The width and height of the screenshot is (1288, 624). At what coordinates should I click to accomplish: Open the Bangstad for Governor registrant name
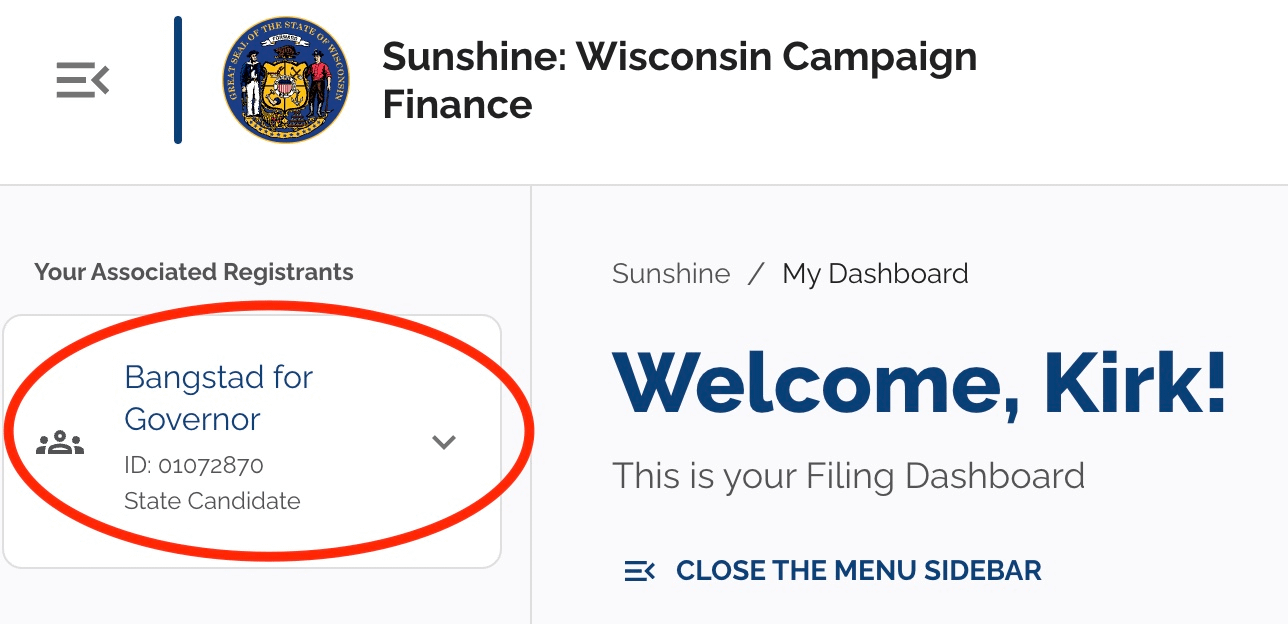[x=218, y=398]
